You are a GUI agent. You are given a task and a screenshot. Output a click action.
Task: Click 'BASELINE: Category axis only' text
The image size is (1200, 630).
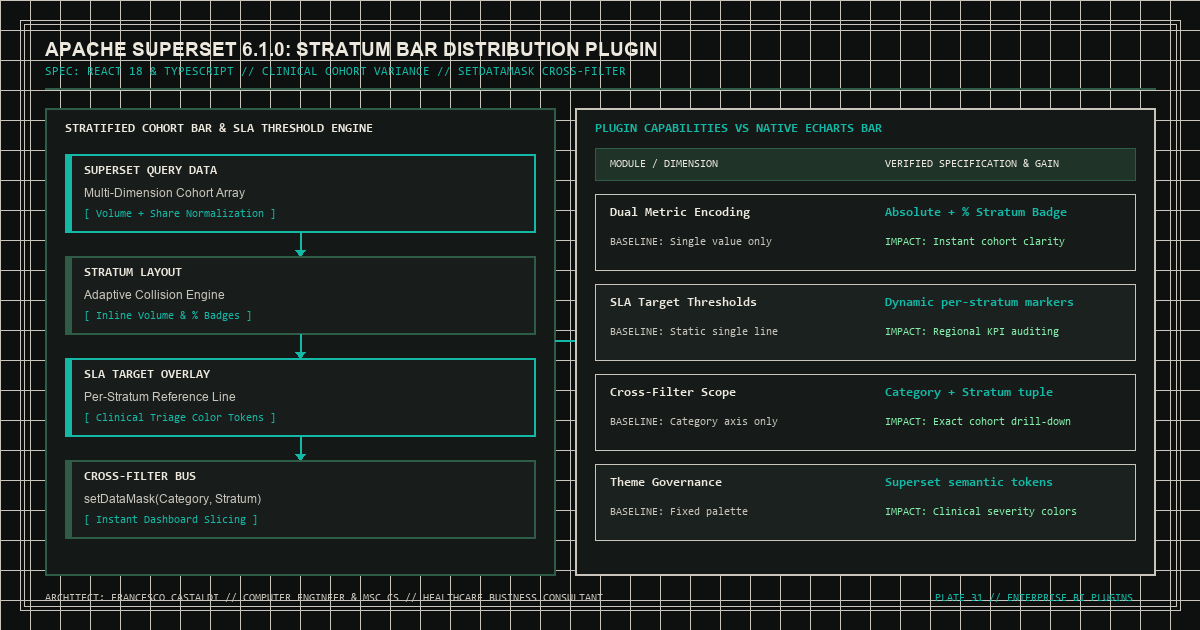[694, 422]
